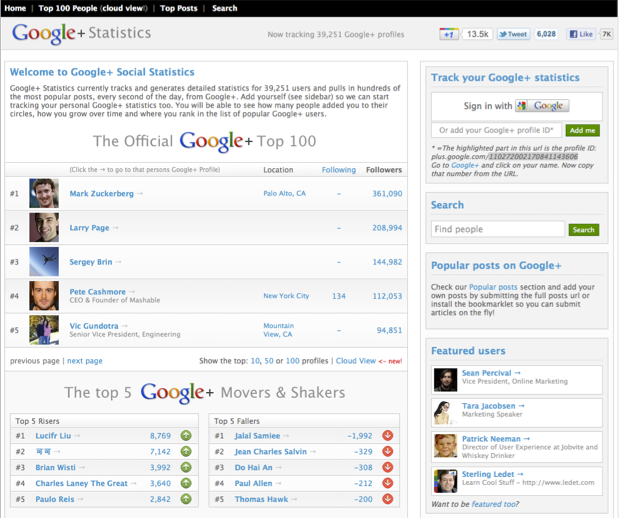
Task: Open Sergey Brin's airplane avatar
Action: pyautogui.click(x=44, y=262)
